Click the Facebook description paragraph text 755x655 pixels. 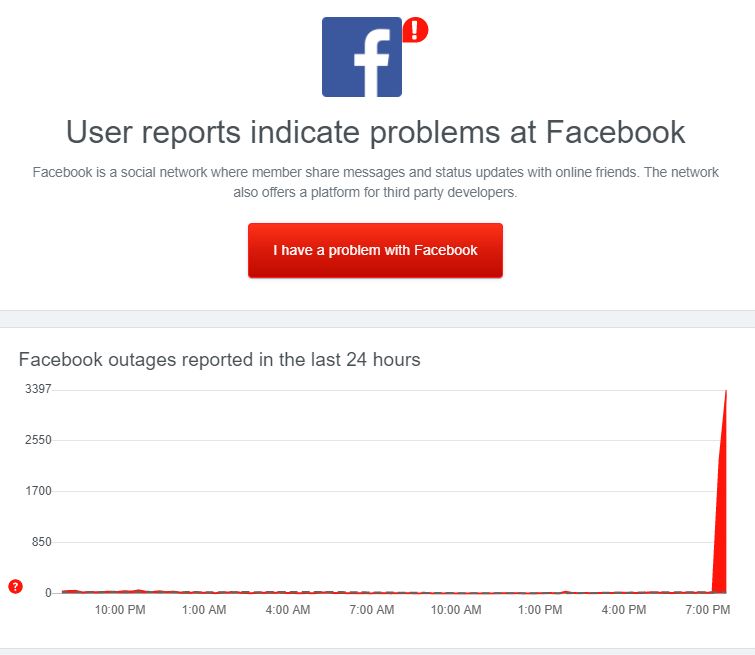[x=375, y=182]
